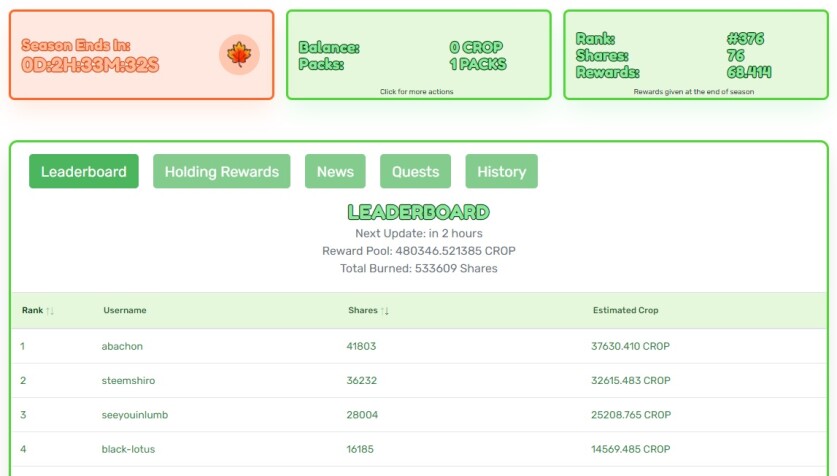This screenshot has height=476, width=837.
Task: Open the Rank and Rewards card
Action: pos(696,54)
